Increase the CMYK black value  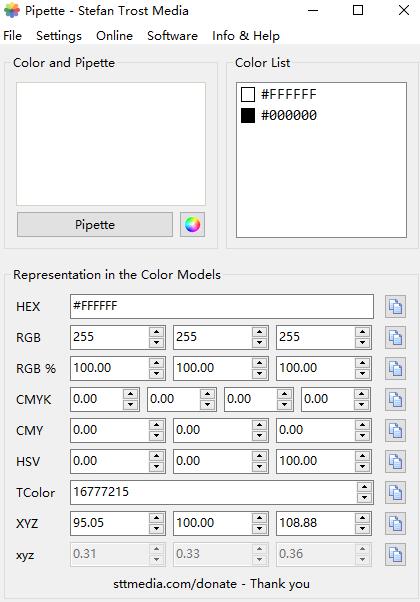click(362, 394)
